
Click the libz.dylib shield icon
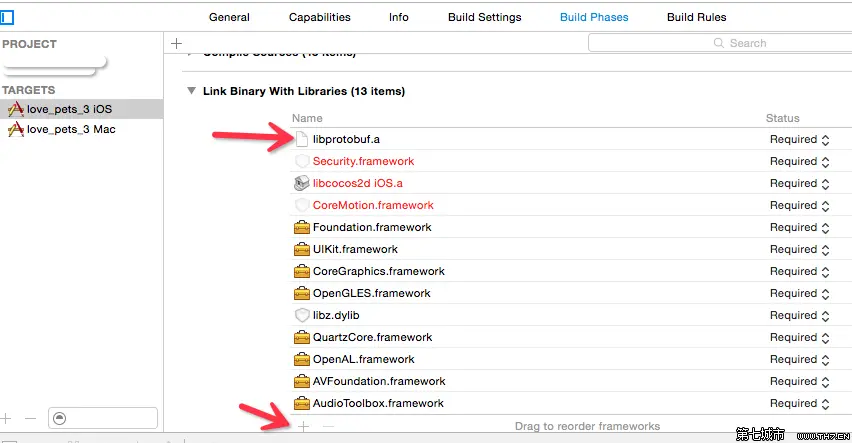pyautogui.click(x=302, y=315)
